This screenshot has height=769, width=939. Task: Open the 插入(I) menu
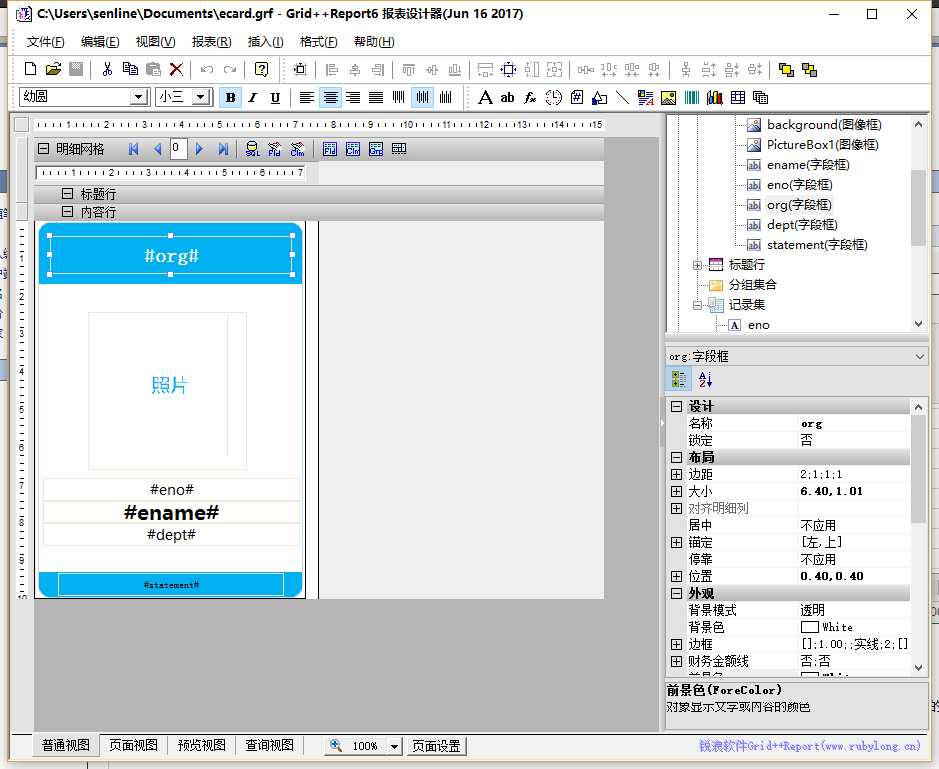coord(265,42)
